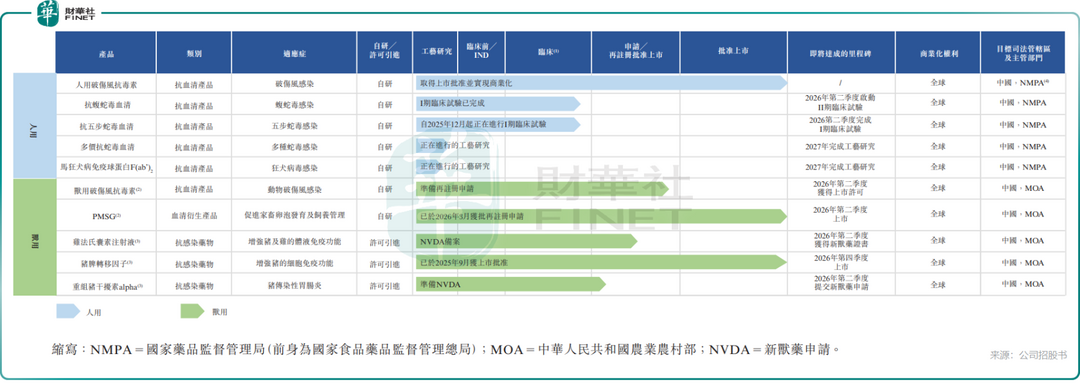Viewport: 1080px width, 392px height.
Task: Click the product cell PMSG
Action: [106, 215]
